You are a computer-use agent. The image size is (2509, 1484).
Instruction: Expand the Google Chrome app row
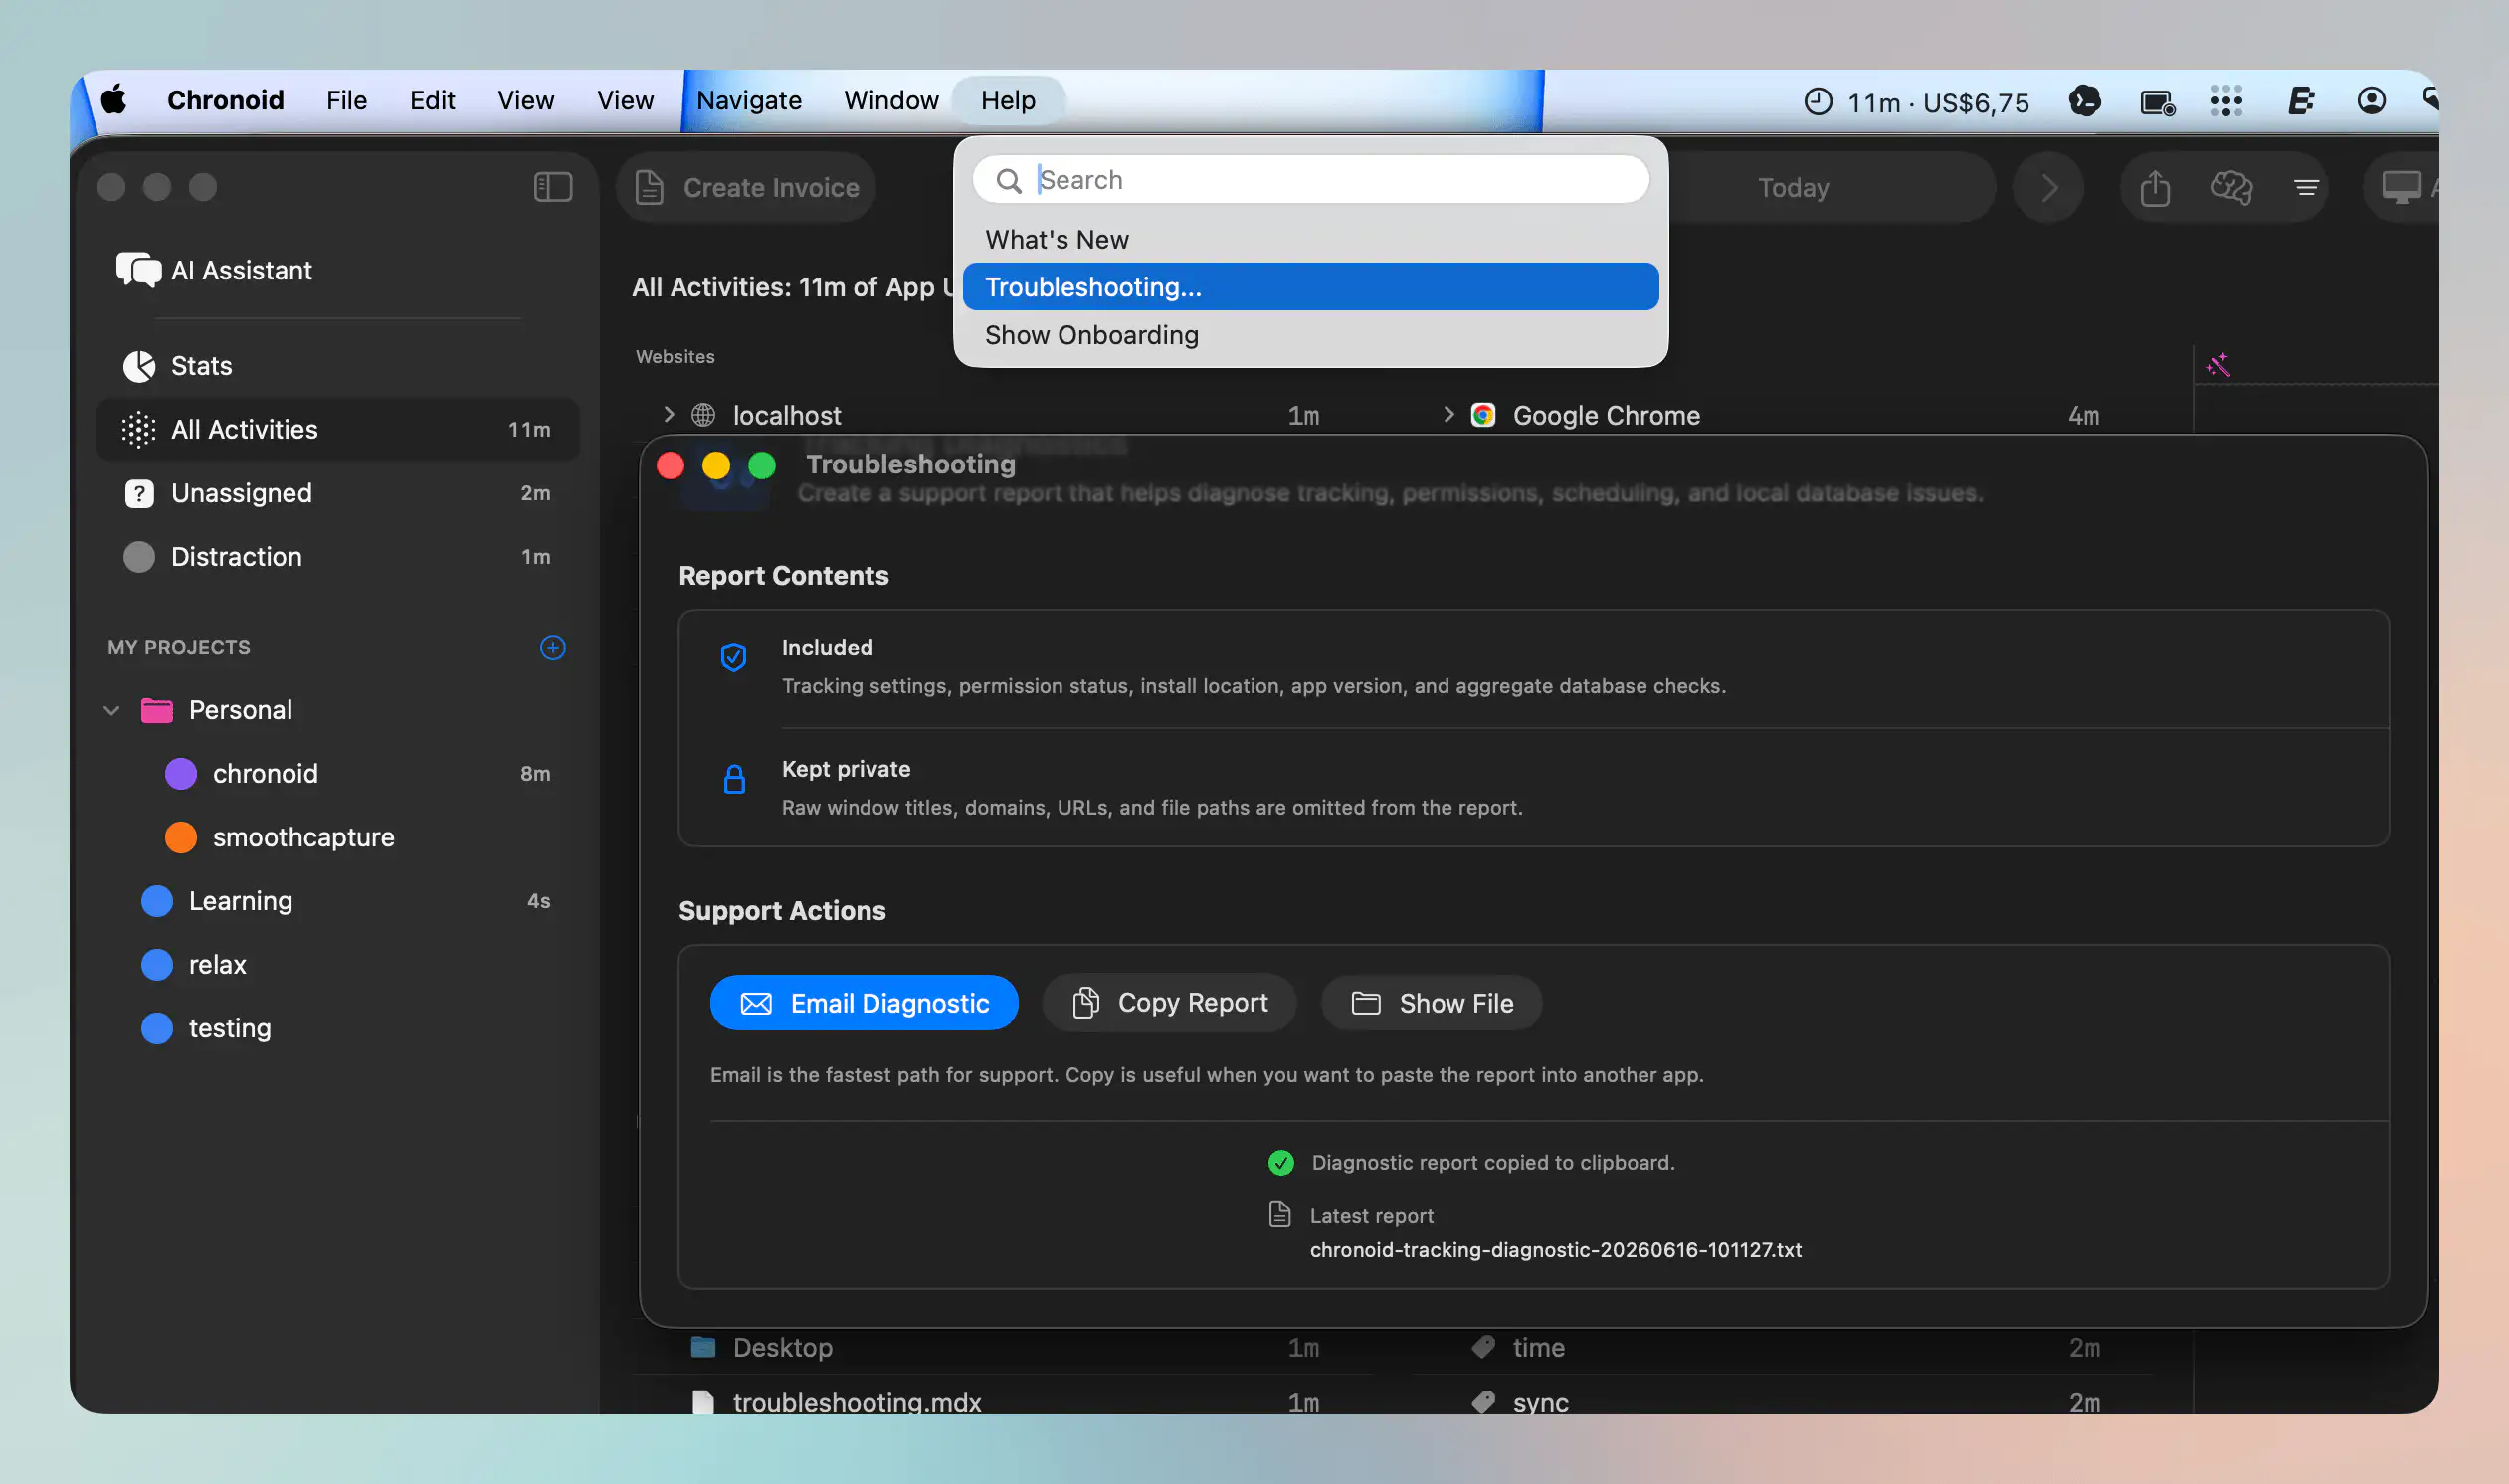[x=1448, y=414]
